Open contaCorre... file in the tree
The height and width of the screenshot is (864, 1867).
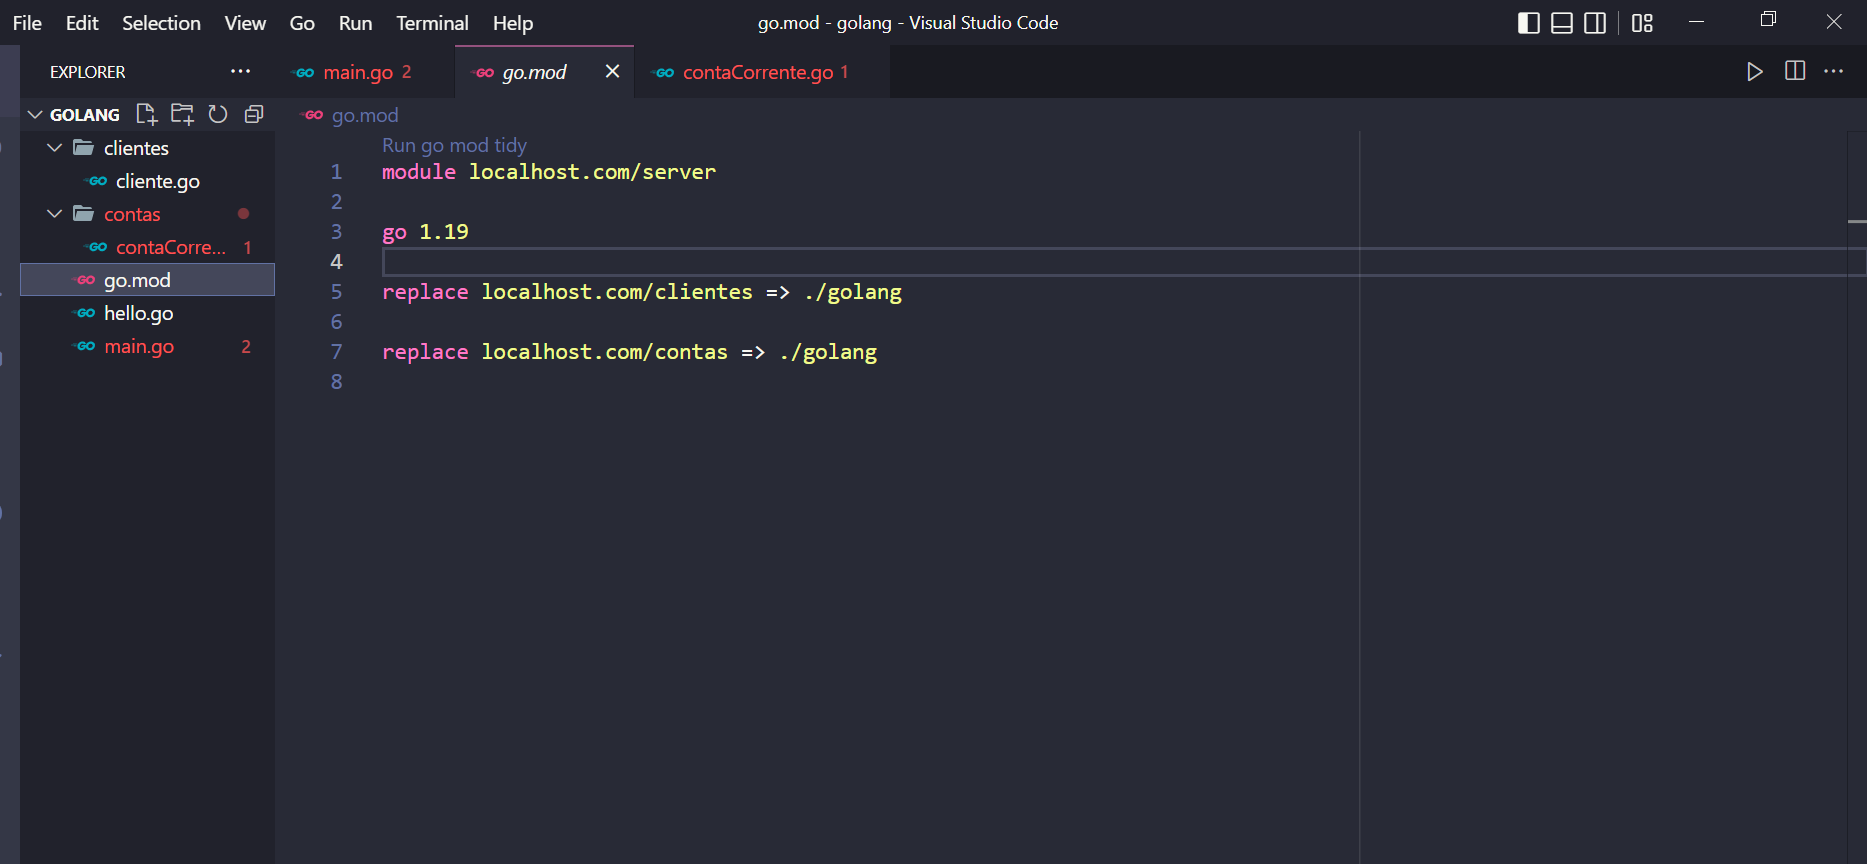pos(147,247)
